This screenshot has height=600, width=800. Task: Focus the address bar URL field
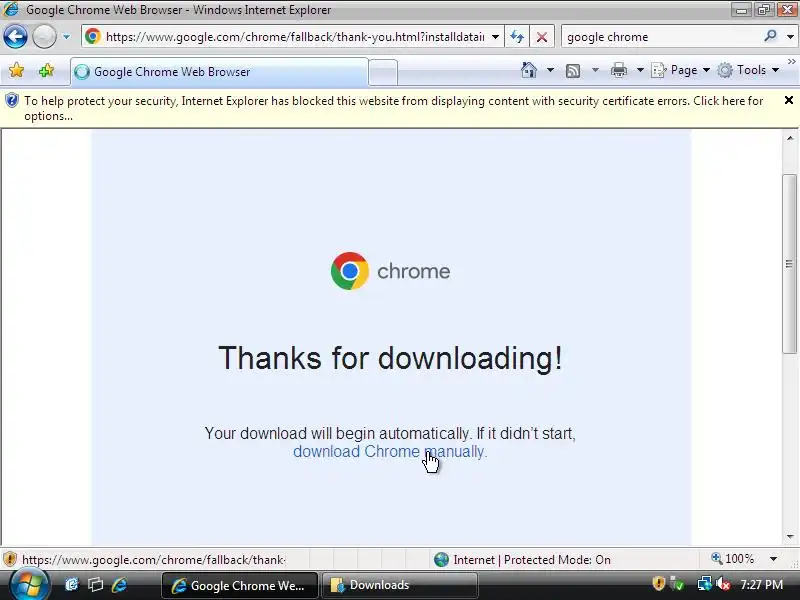pos(295,37)
